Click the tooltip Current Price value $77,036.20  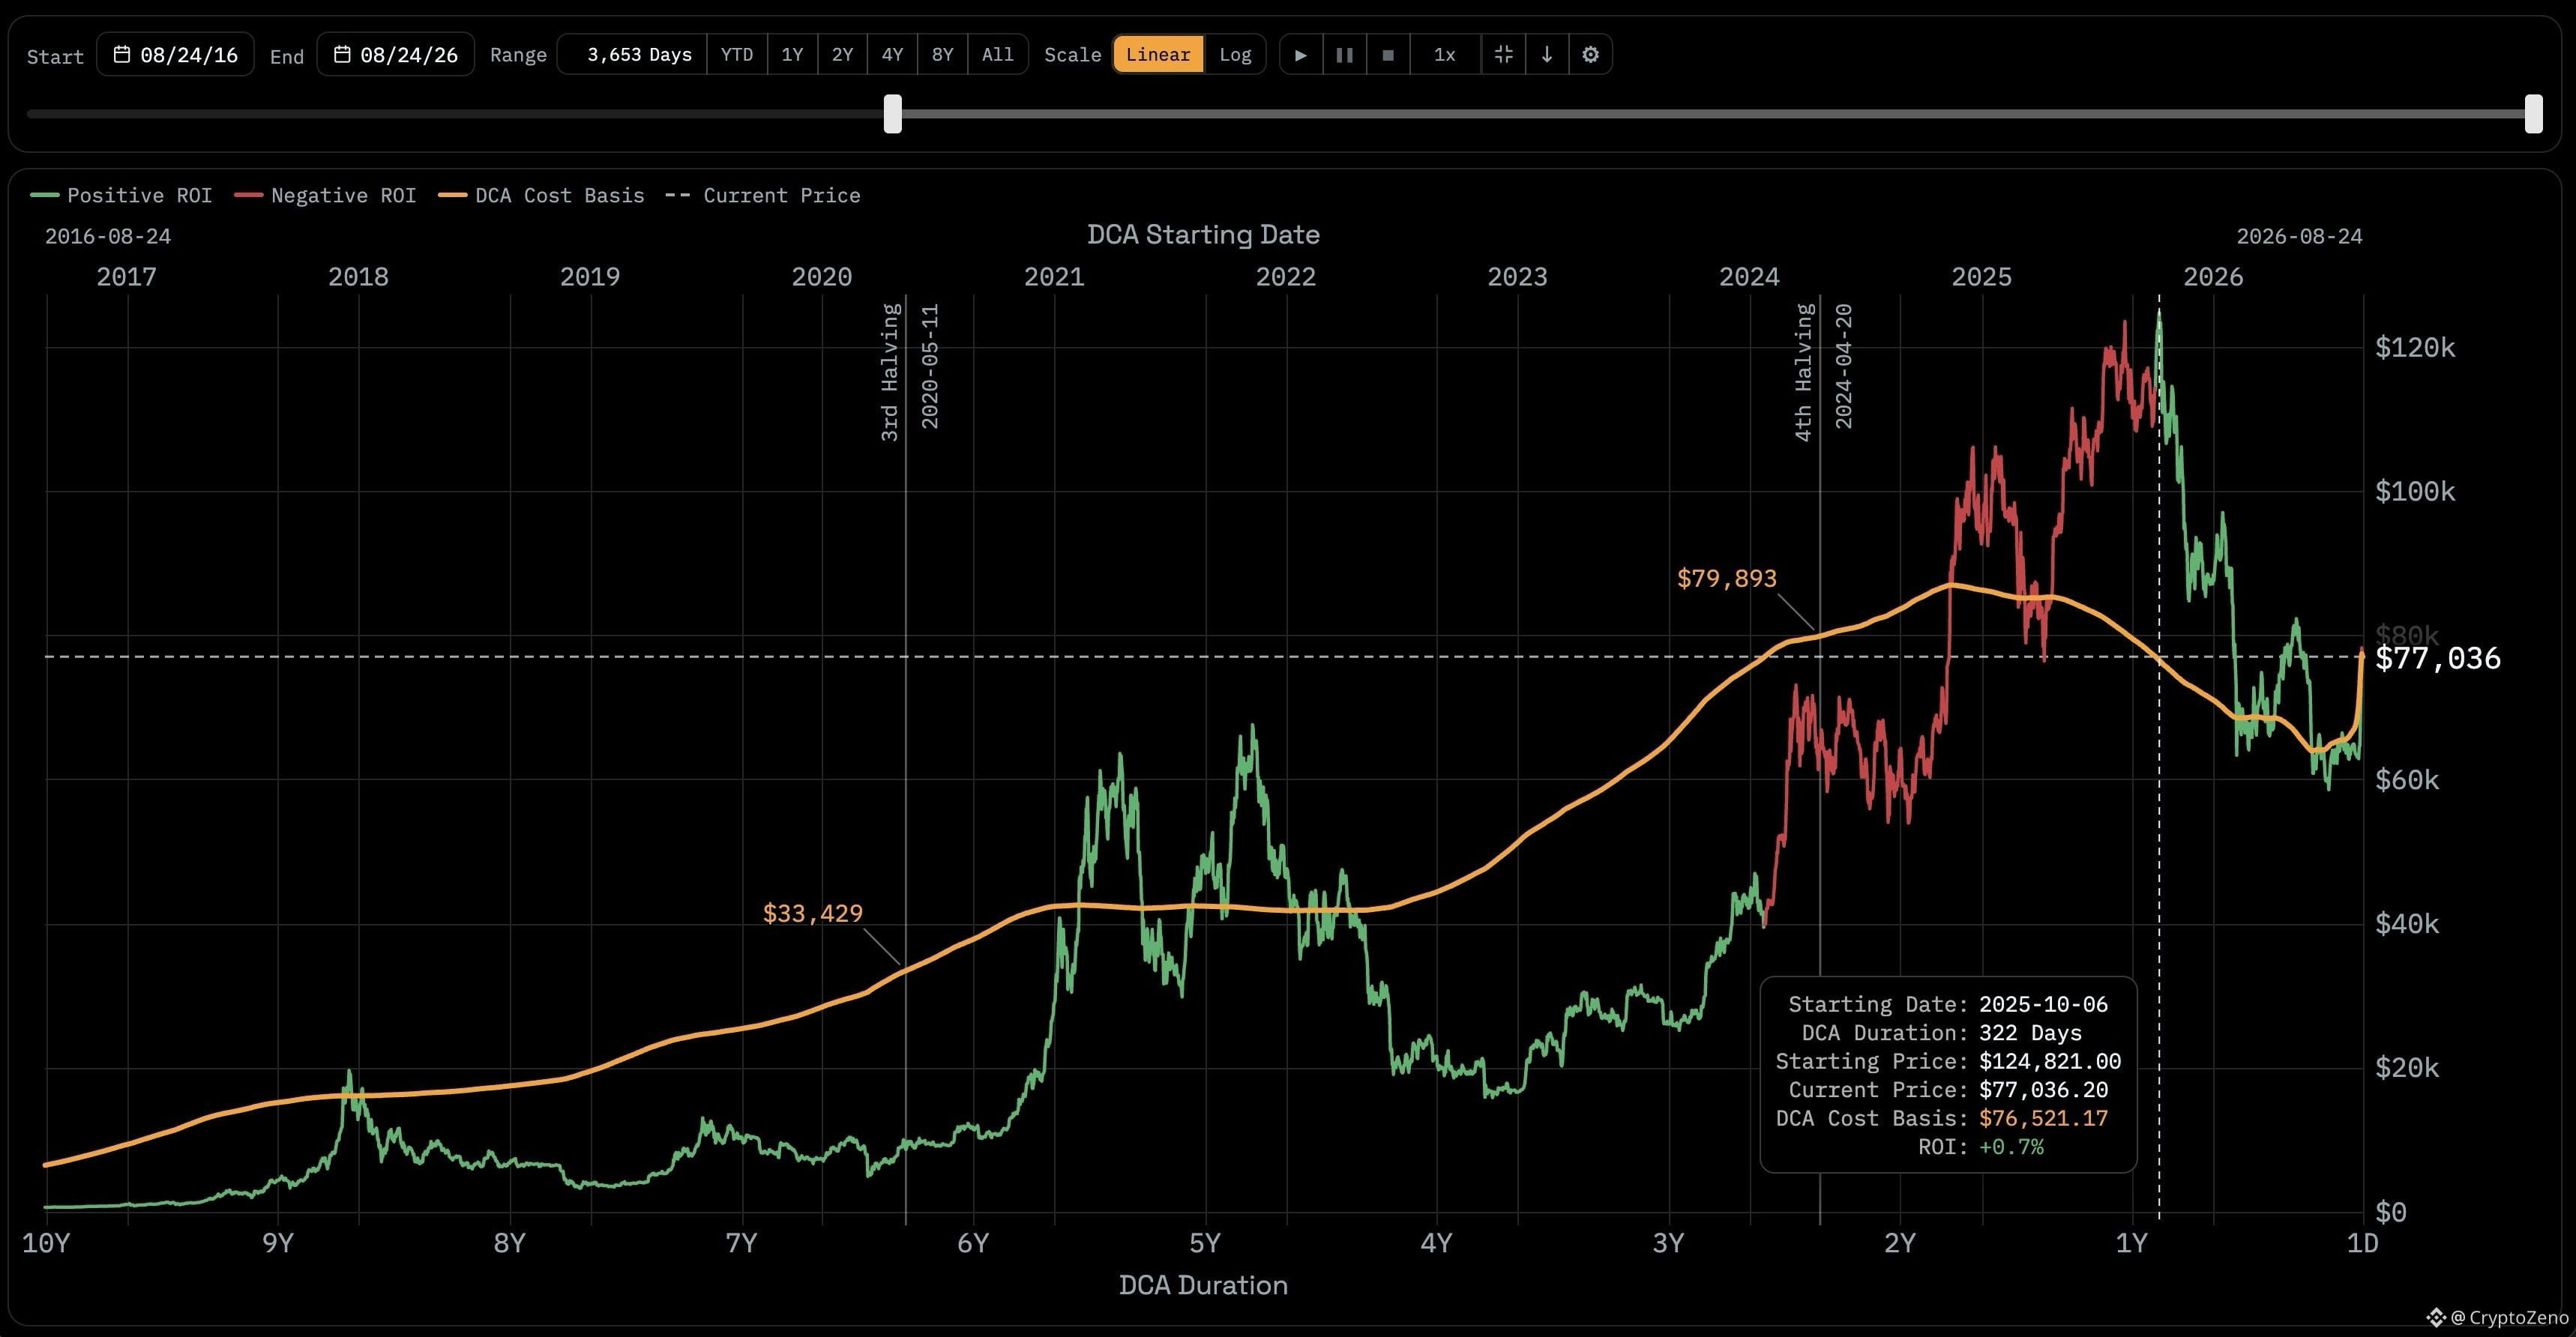[2043, 1090]
